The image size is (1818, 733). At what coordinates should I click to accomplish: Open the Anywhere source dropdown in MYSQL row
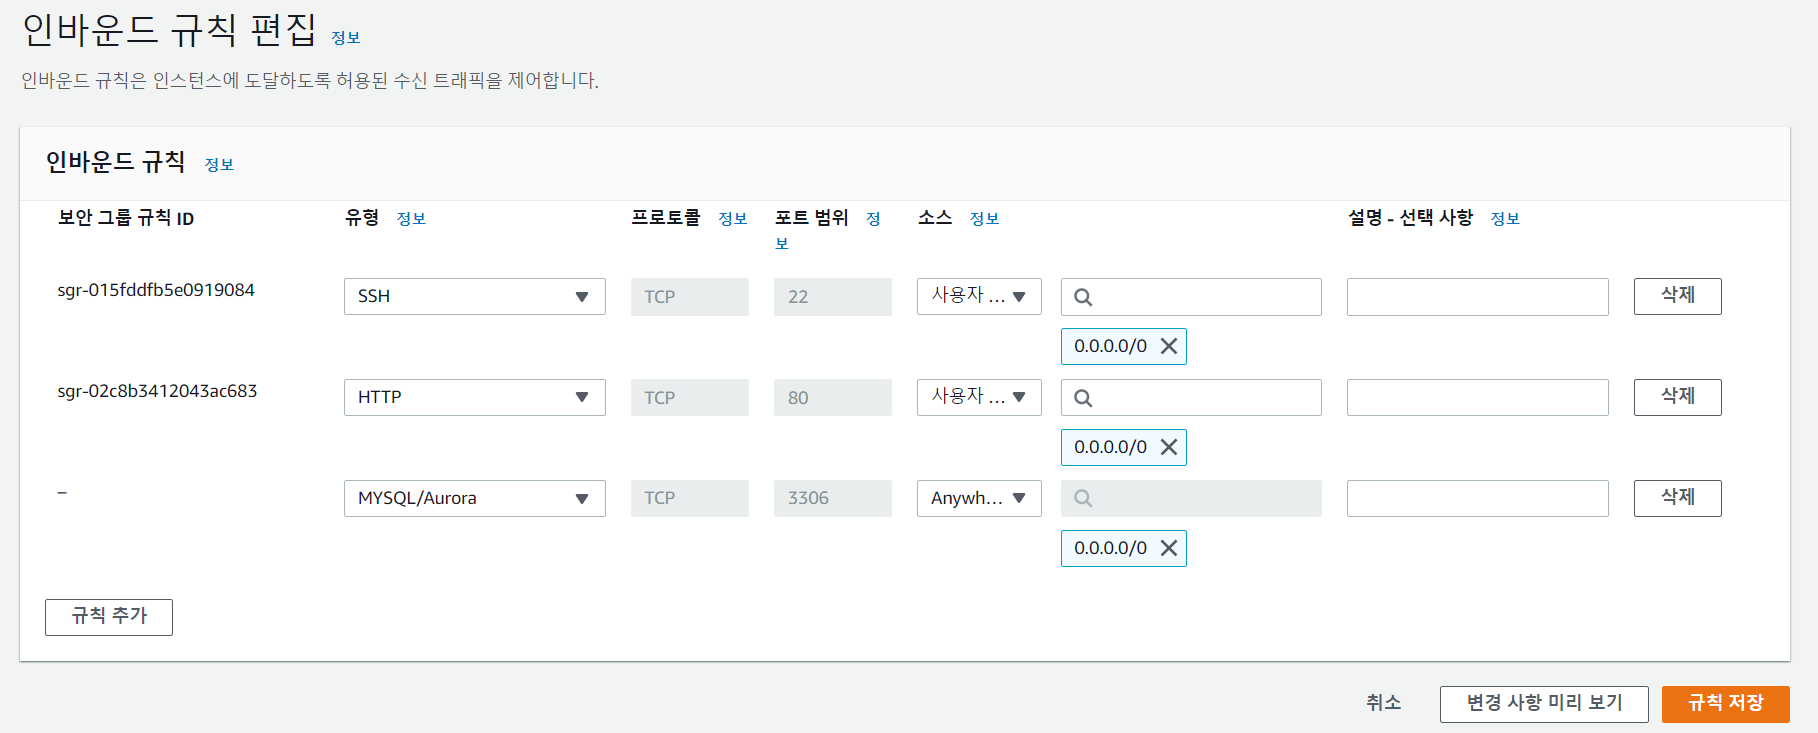(x=979, y=498)
